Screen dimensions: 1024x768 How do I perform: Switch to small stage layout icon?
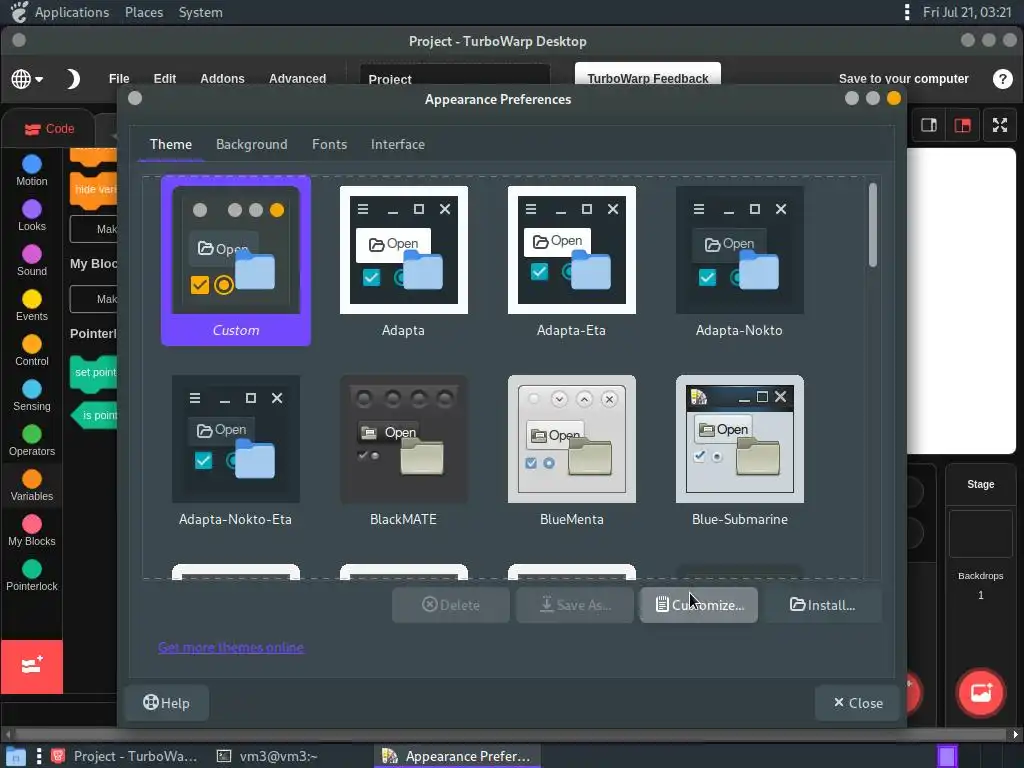point(928,125)
